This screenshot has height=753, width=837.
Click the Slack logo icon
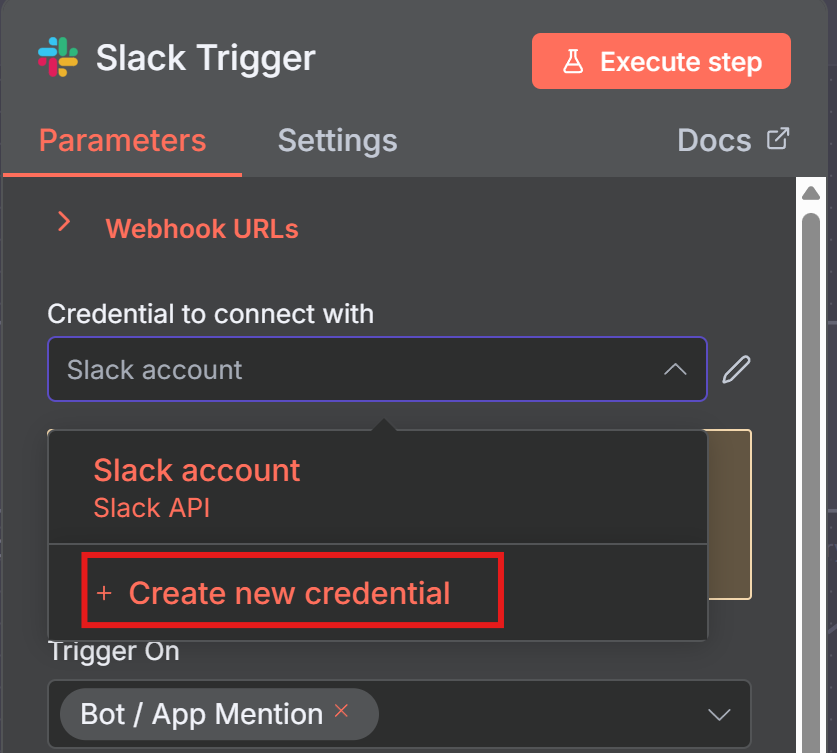click(58, 59)
